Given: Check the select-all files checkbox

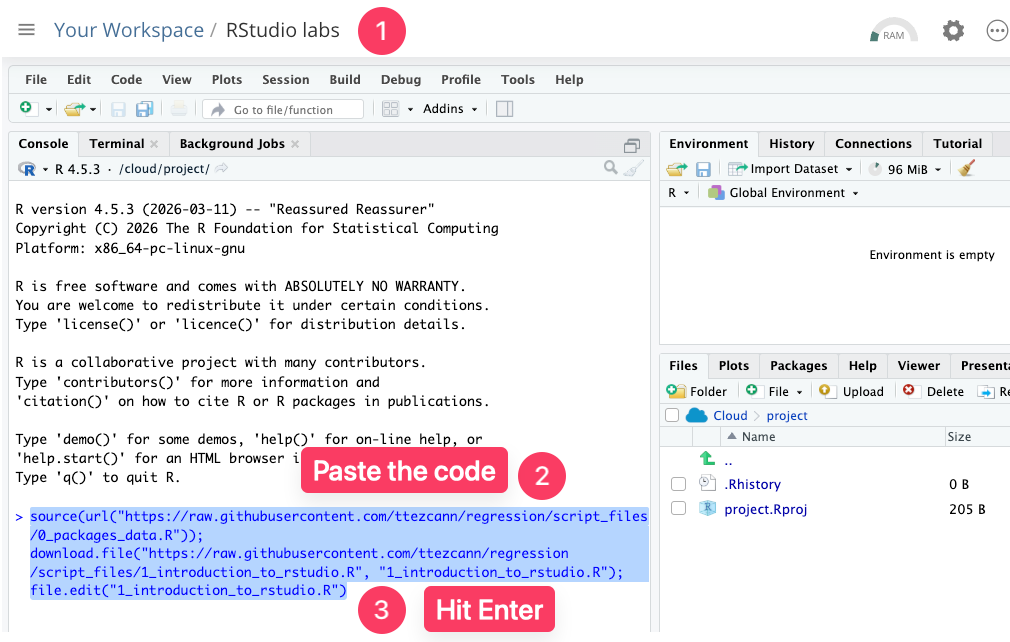Looking at the screenshot, I should [672, 415].
